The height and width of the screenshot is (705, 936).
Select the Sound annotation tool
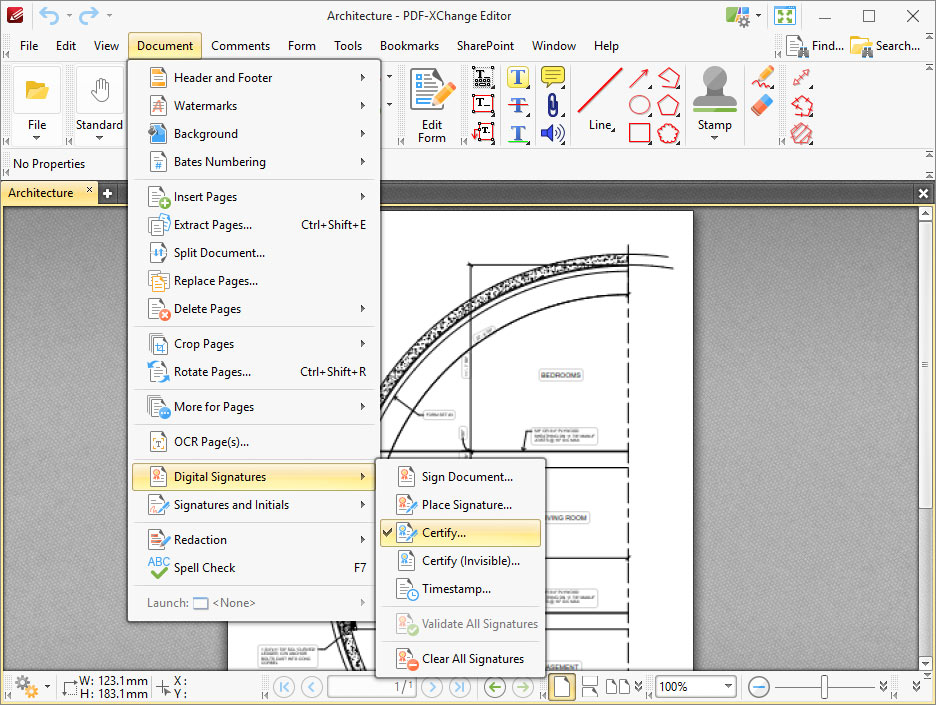[553, 133]
